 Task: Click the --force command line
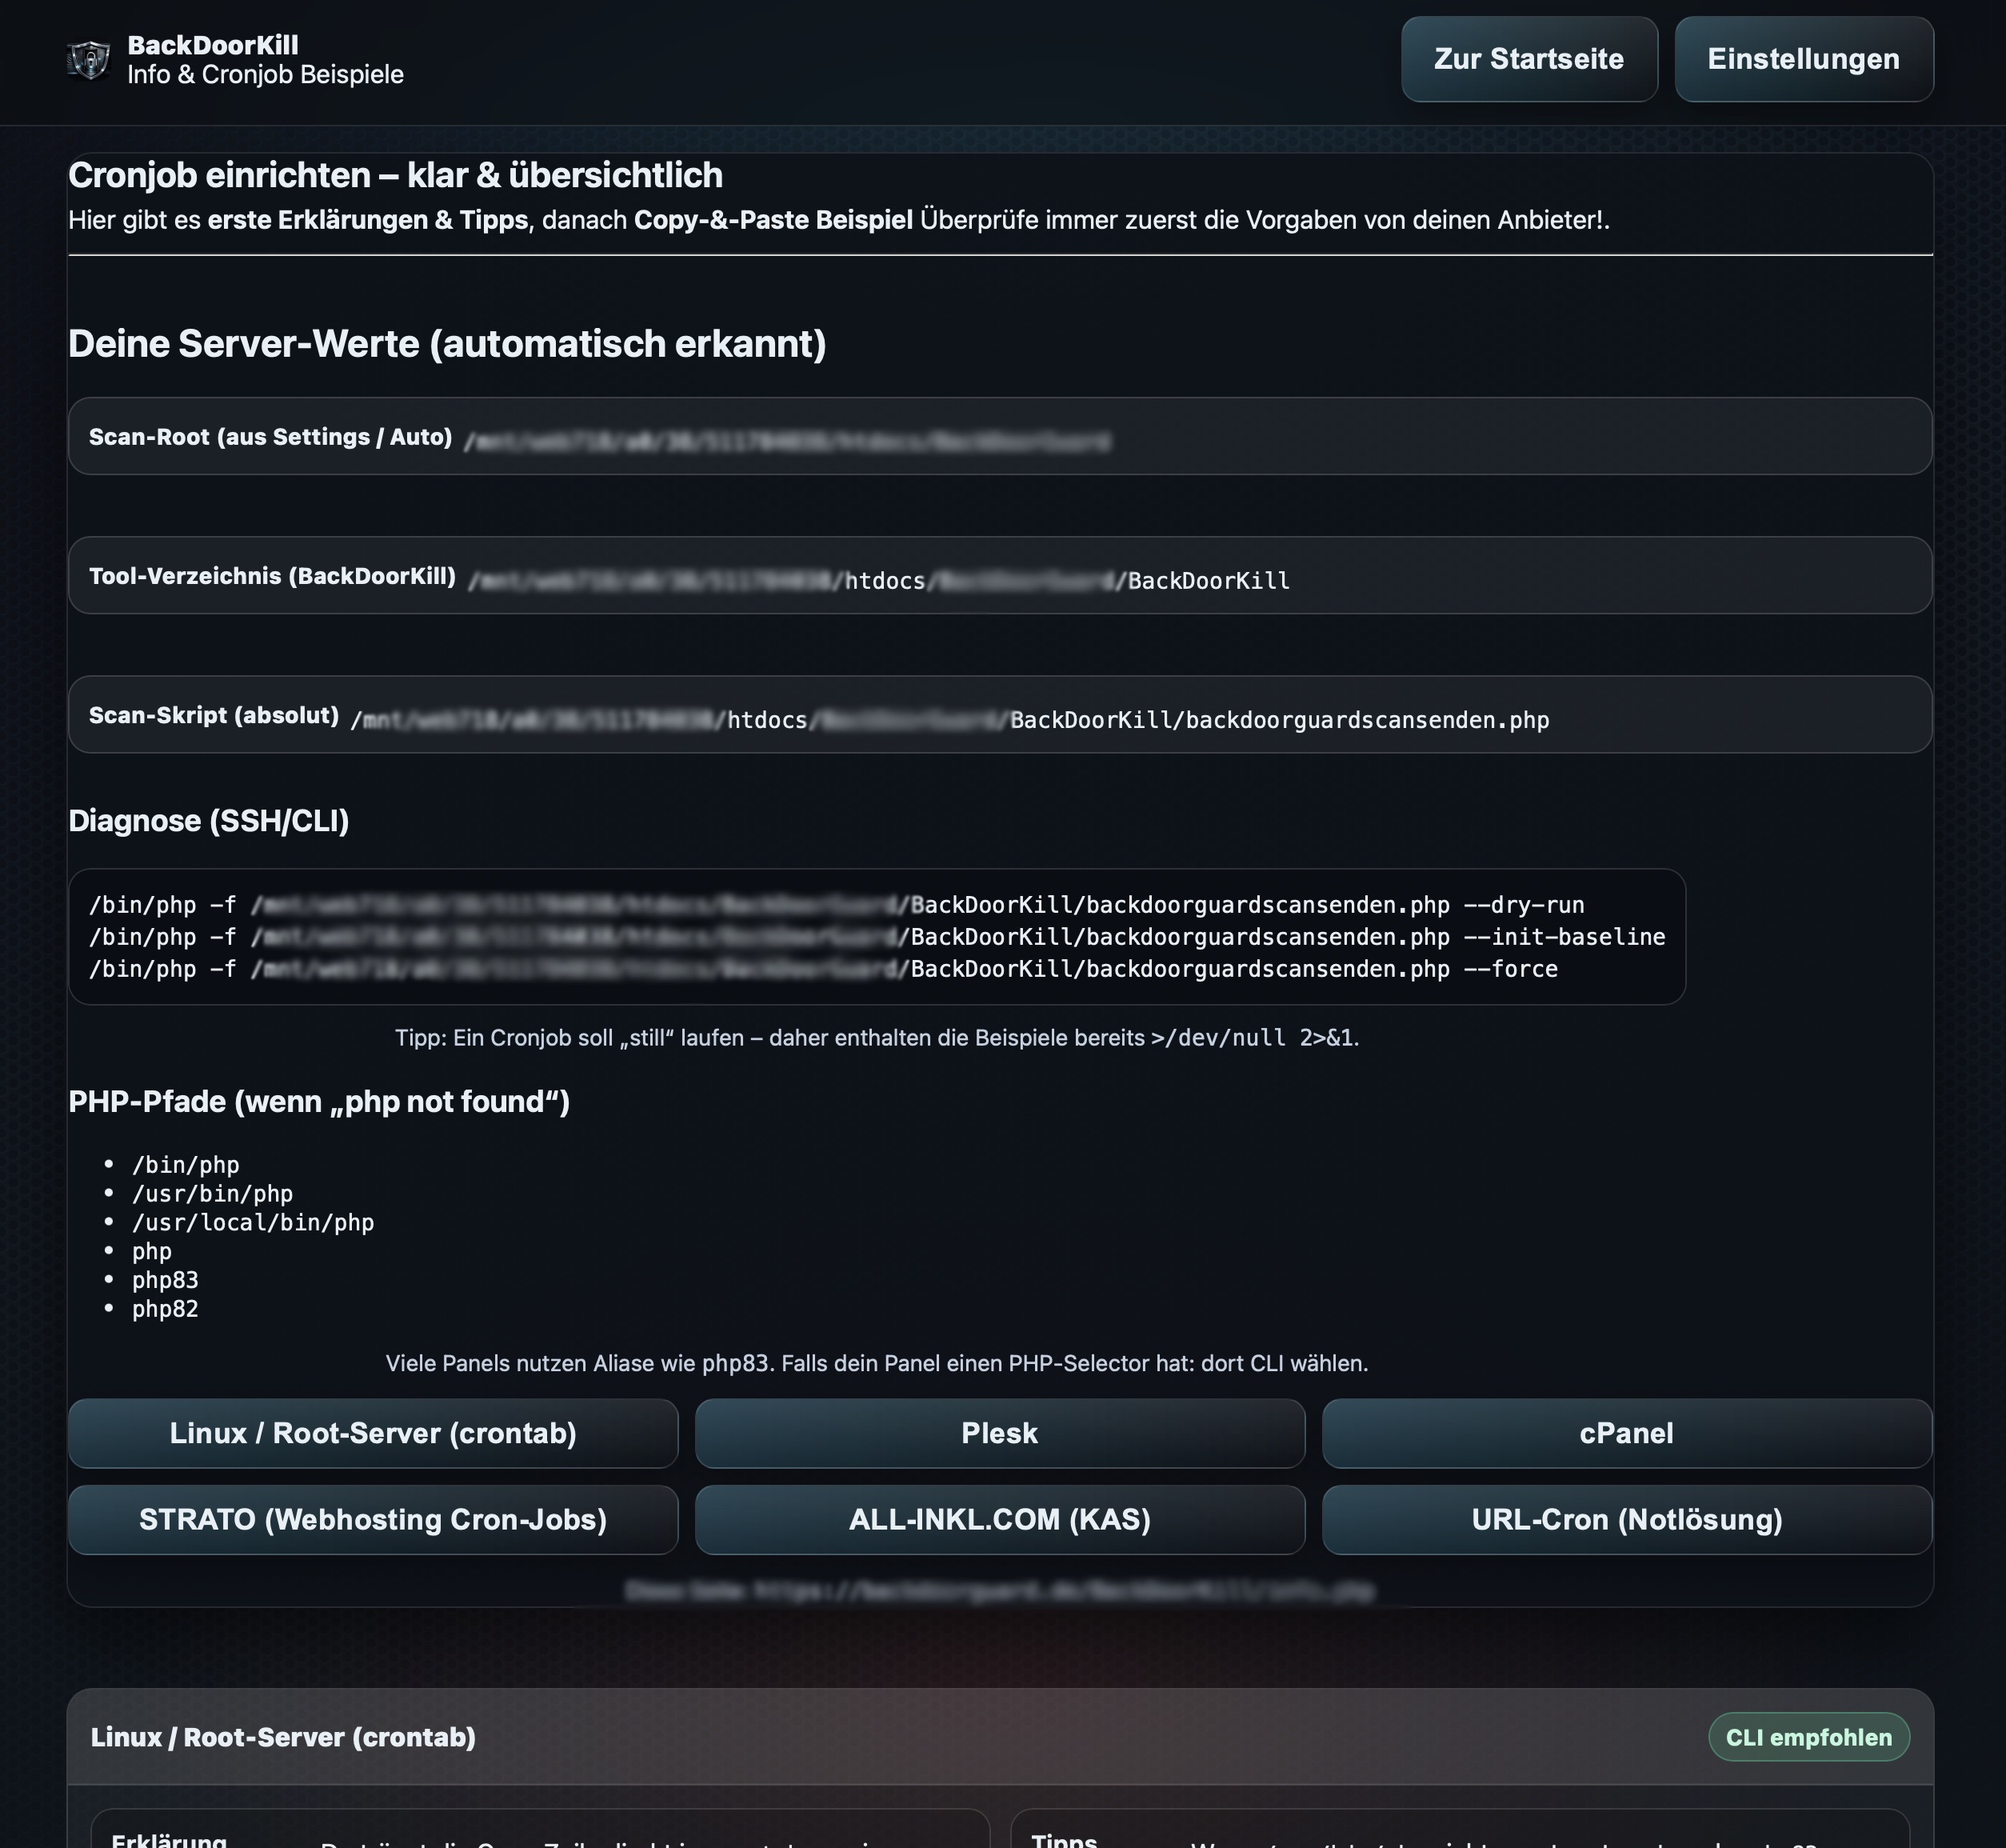(x=822, y=969)
